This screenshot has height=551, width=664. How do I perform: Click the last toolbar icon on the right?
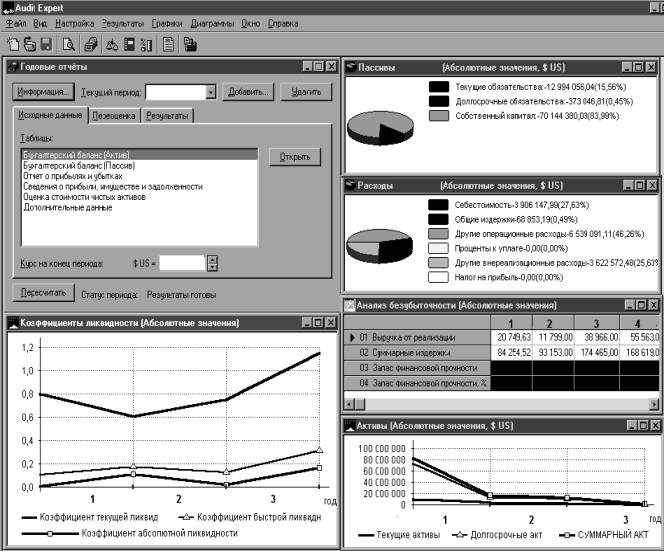[x=190, y=43]
